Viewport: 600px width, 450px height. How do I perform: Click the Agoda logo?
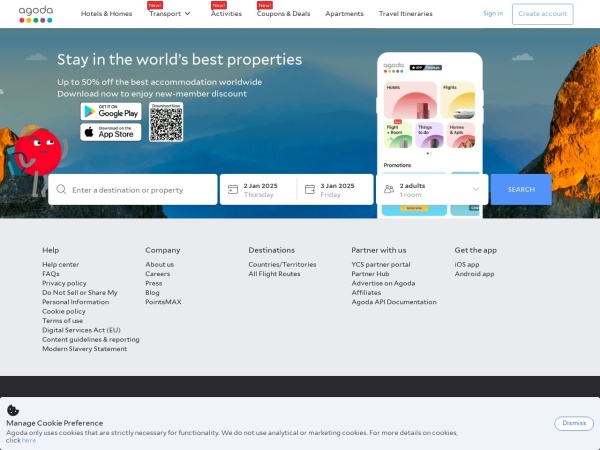click(36, 14)
